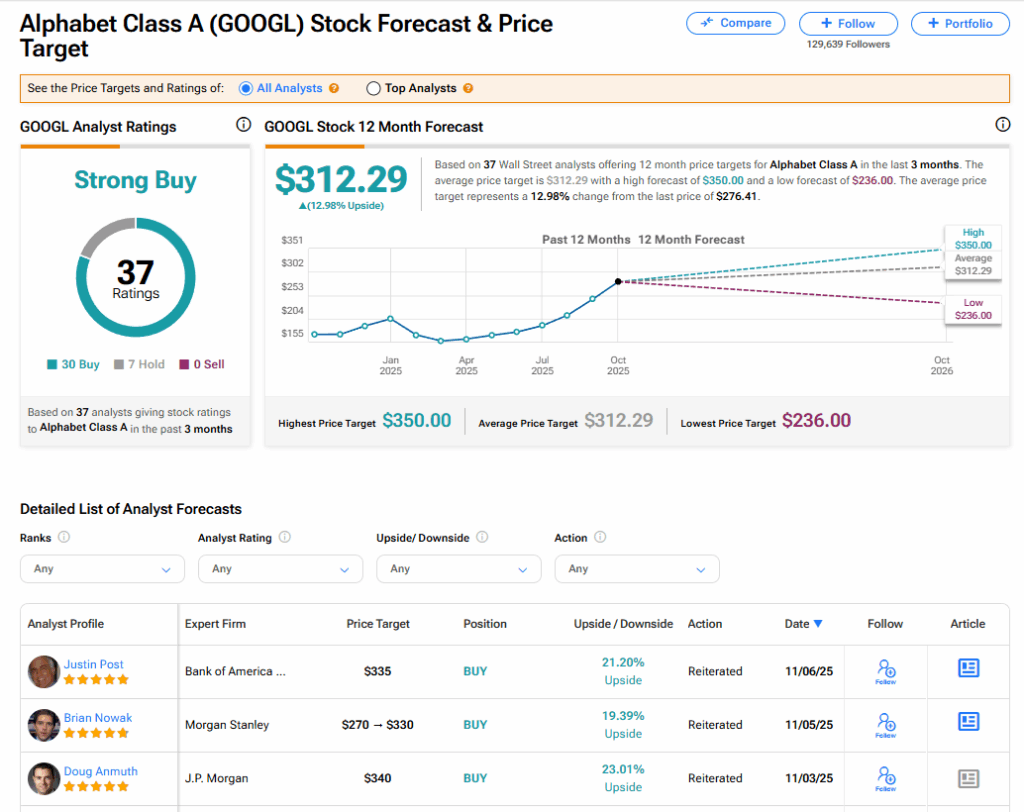This screenshot has width=1024, height=812.
Task: Open Brian Nowak's article icon
Action: pyautogui.click(x=968, y=723)
